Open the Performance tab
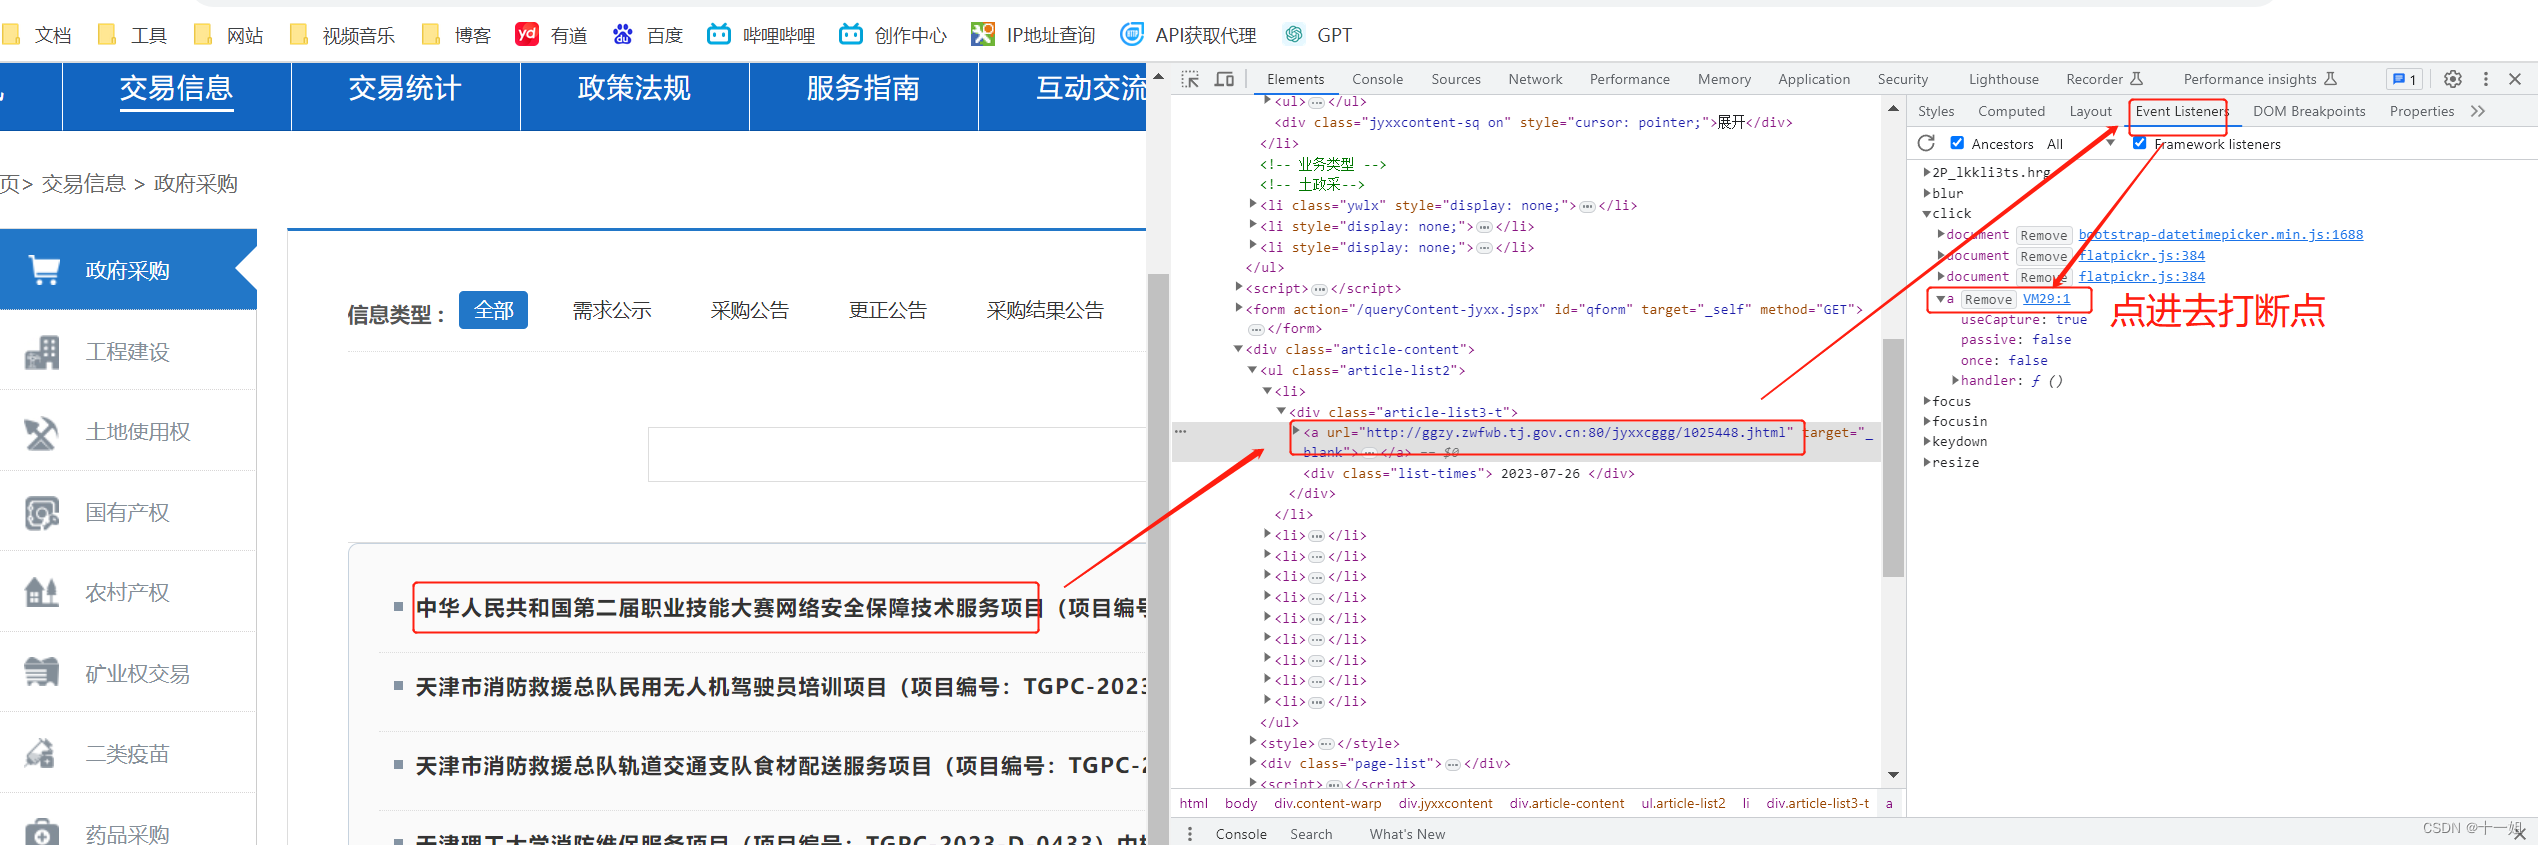The image size is (2538, 845). point(1629,79)
